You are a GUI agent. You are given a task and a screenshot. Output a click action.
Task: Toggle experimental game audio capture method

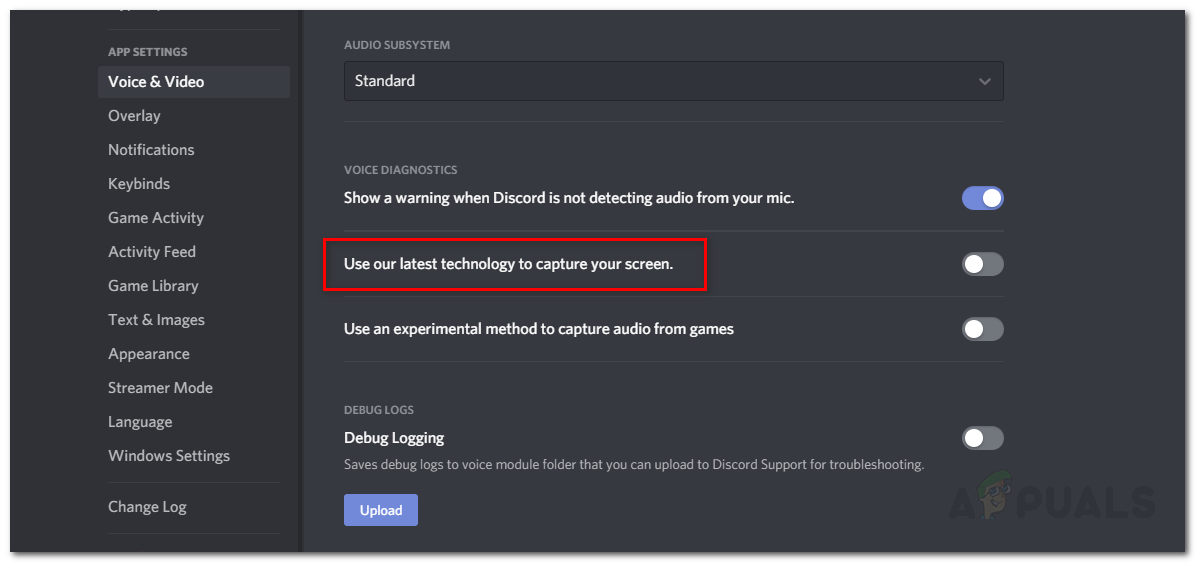click(982, 329)
